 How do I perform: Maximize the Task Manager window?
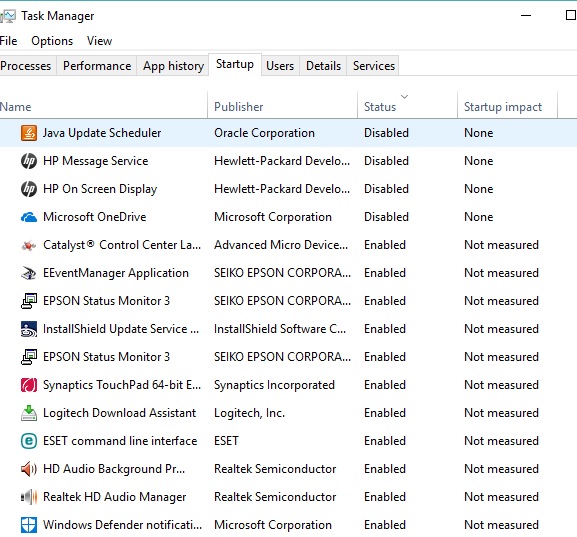pos(570,15)
